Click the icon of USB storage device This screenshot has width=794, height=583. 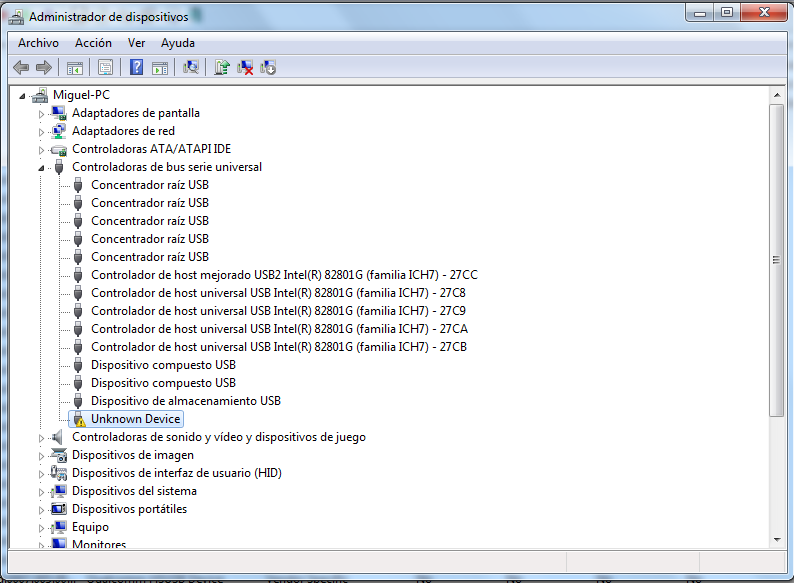(78, 401)
